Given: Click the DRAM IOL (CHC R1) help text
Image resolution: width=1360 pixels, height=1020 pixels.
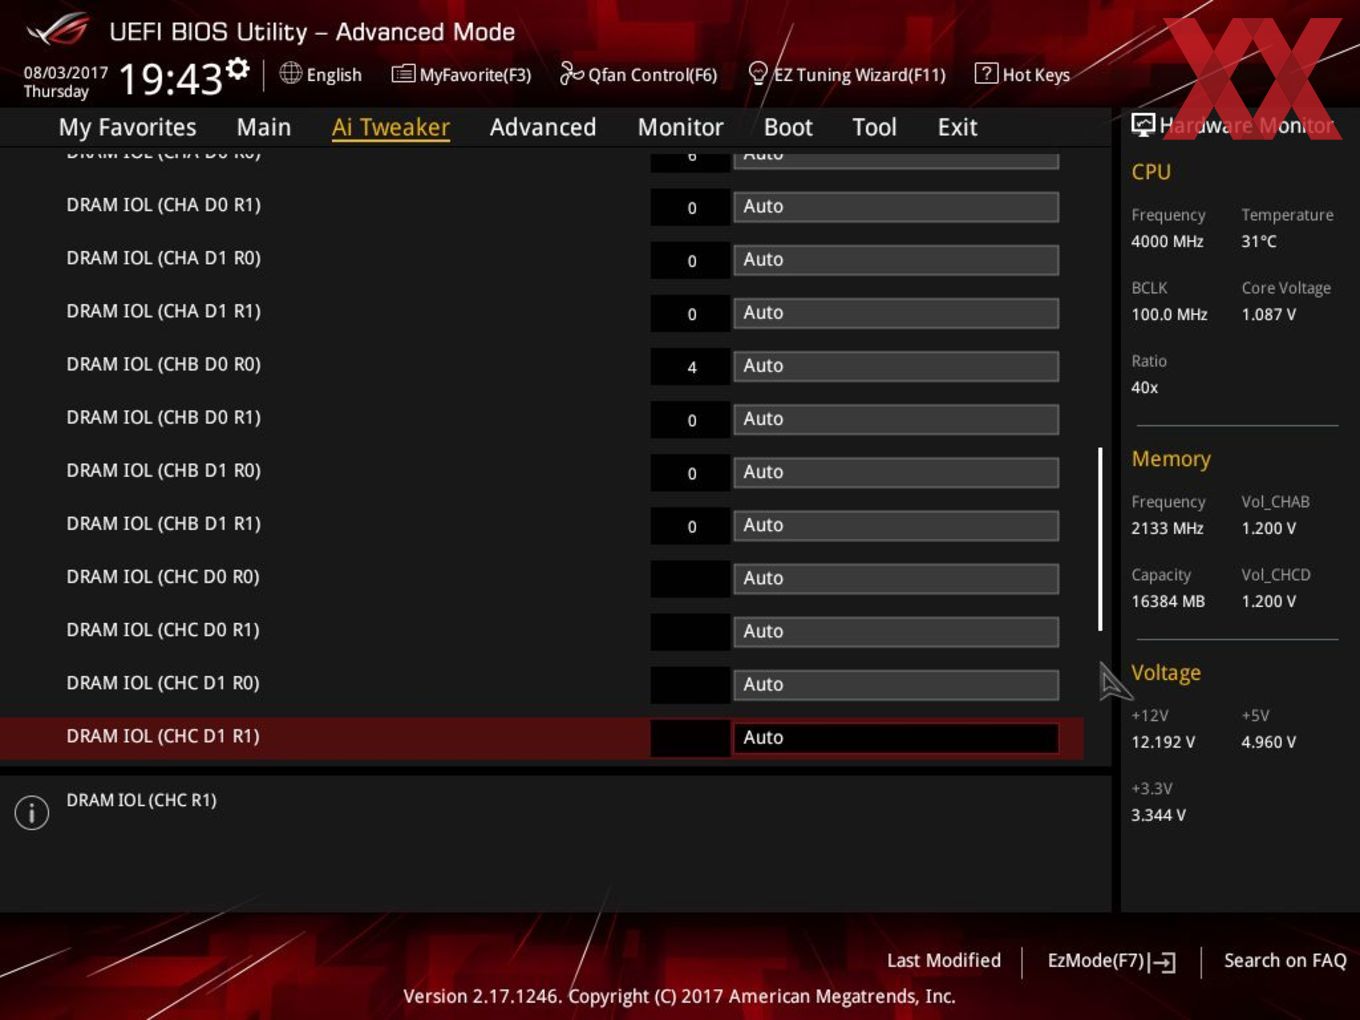Looking at the screenshot, I should coord(141,800).
